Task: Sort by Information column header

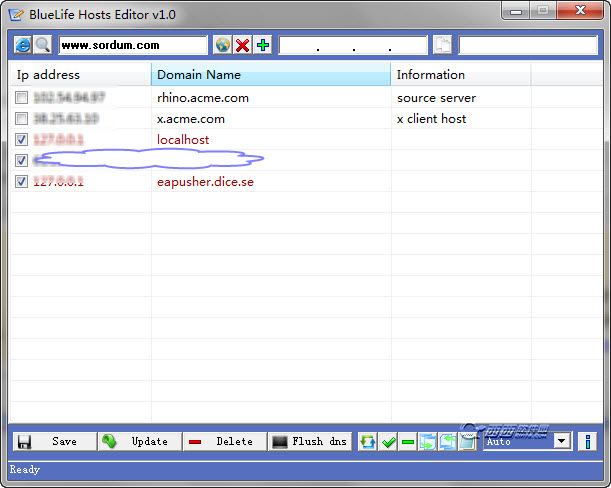Action: pyautogui.click(x=461, y=74)
